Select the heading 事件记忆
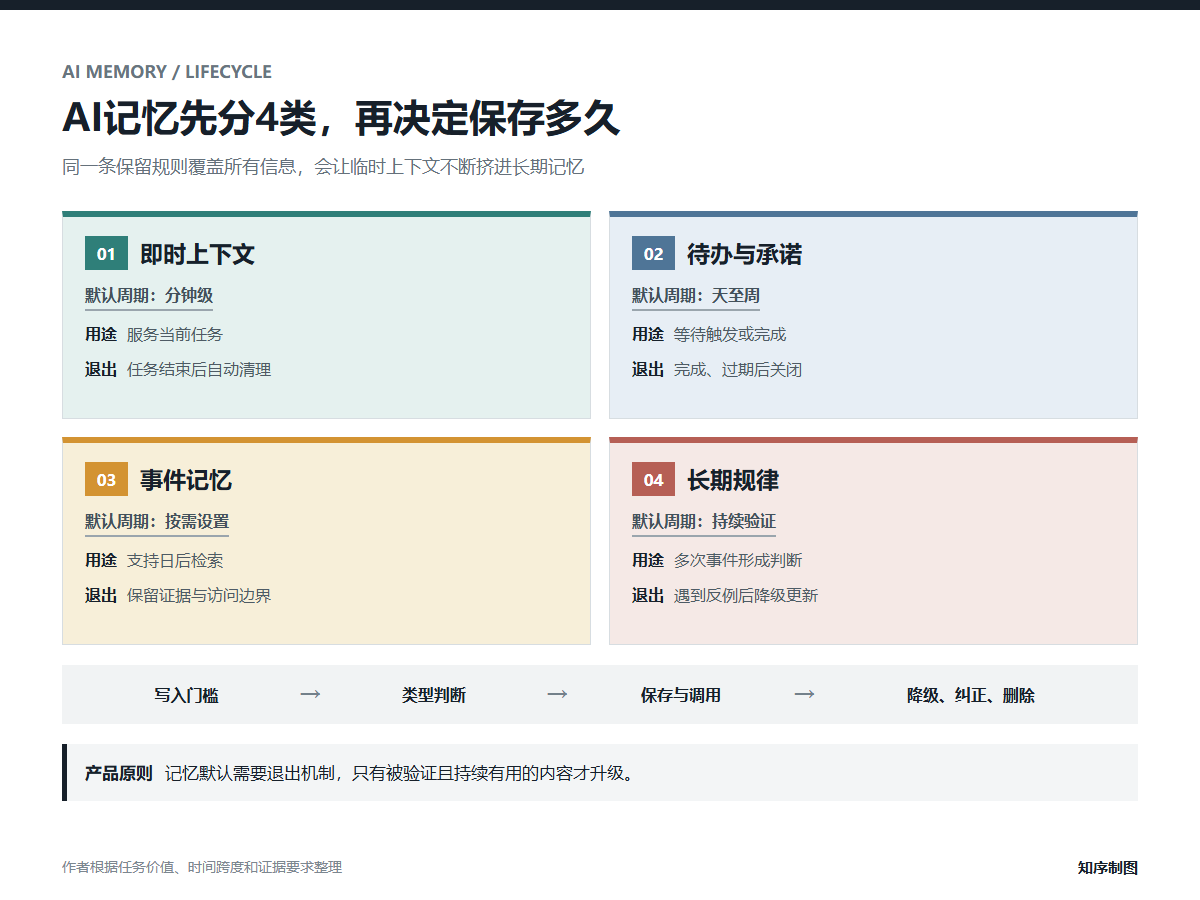Screen dimensions: 1200x900 tap(186, 480)
